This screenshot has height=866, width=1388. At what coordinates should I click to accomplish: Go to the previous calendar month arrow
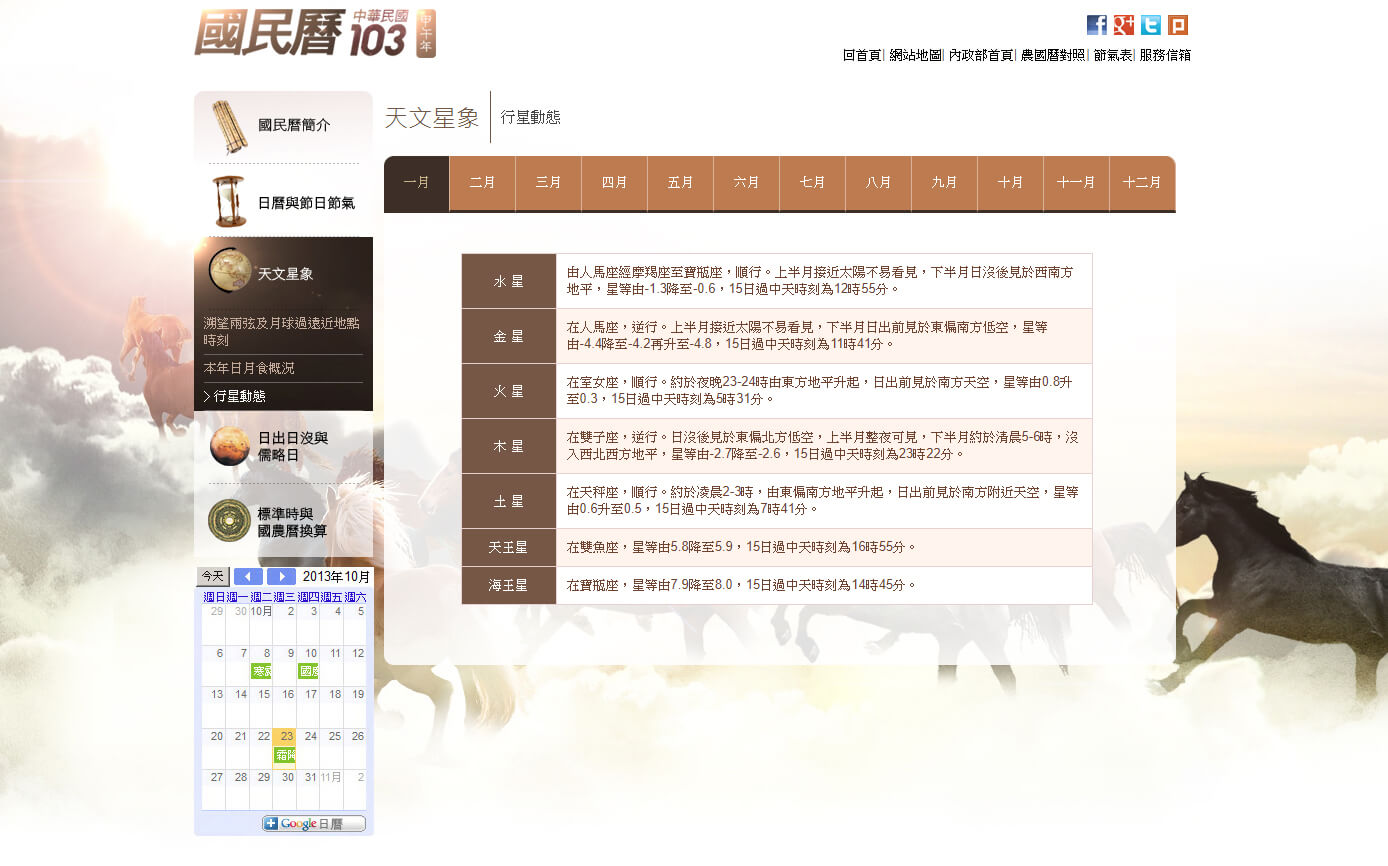[248, 577]
